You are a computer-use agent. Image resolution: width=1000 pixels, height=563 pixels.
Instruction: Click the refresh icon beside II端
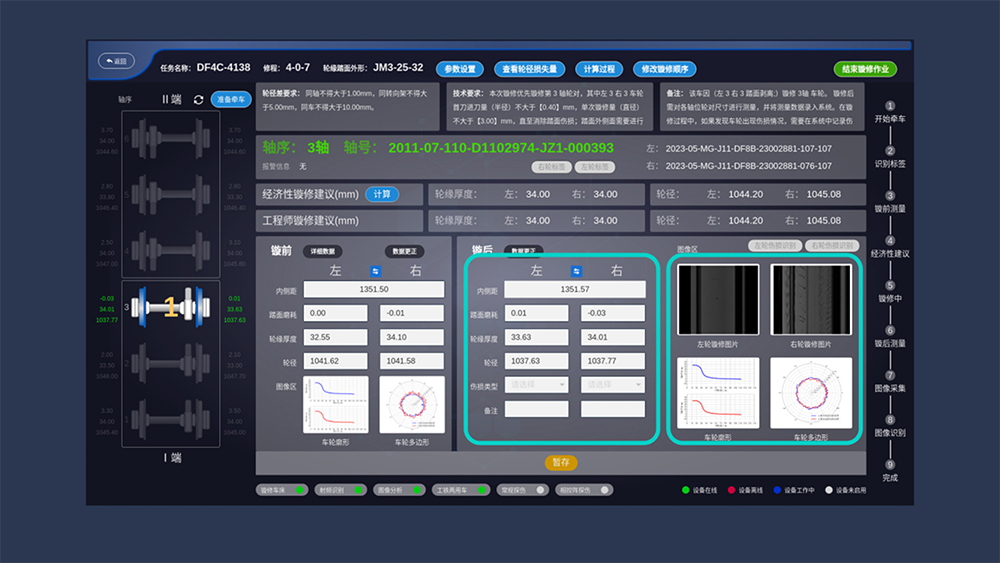[x=199, y=100]
